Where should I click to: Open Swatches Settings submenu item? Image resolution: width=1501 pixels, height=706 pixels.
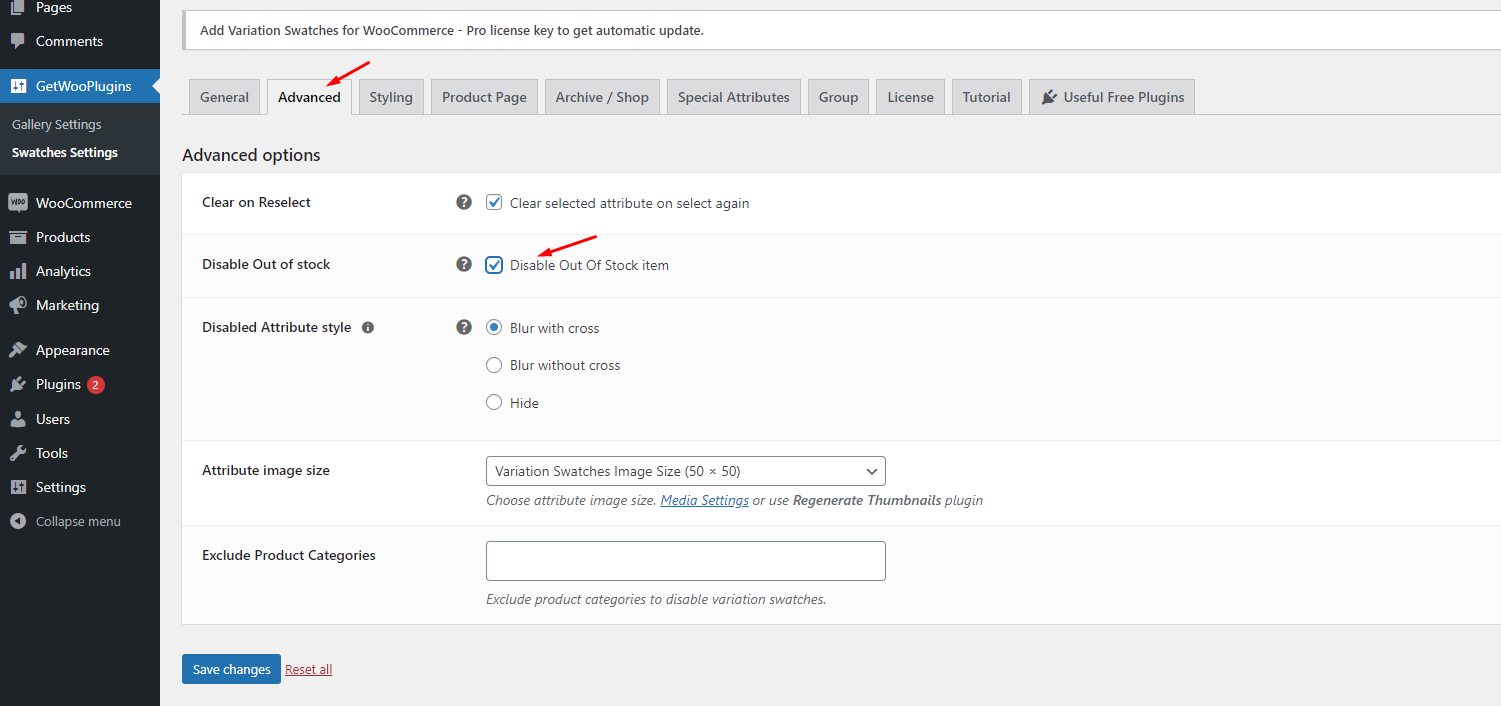click(65, 152)
